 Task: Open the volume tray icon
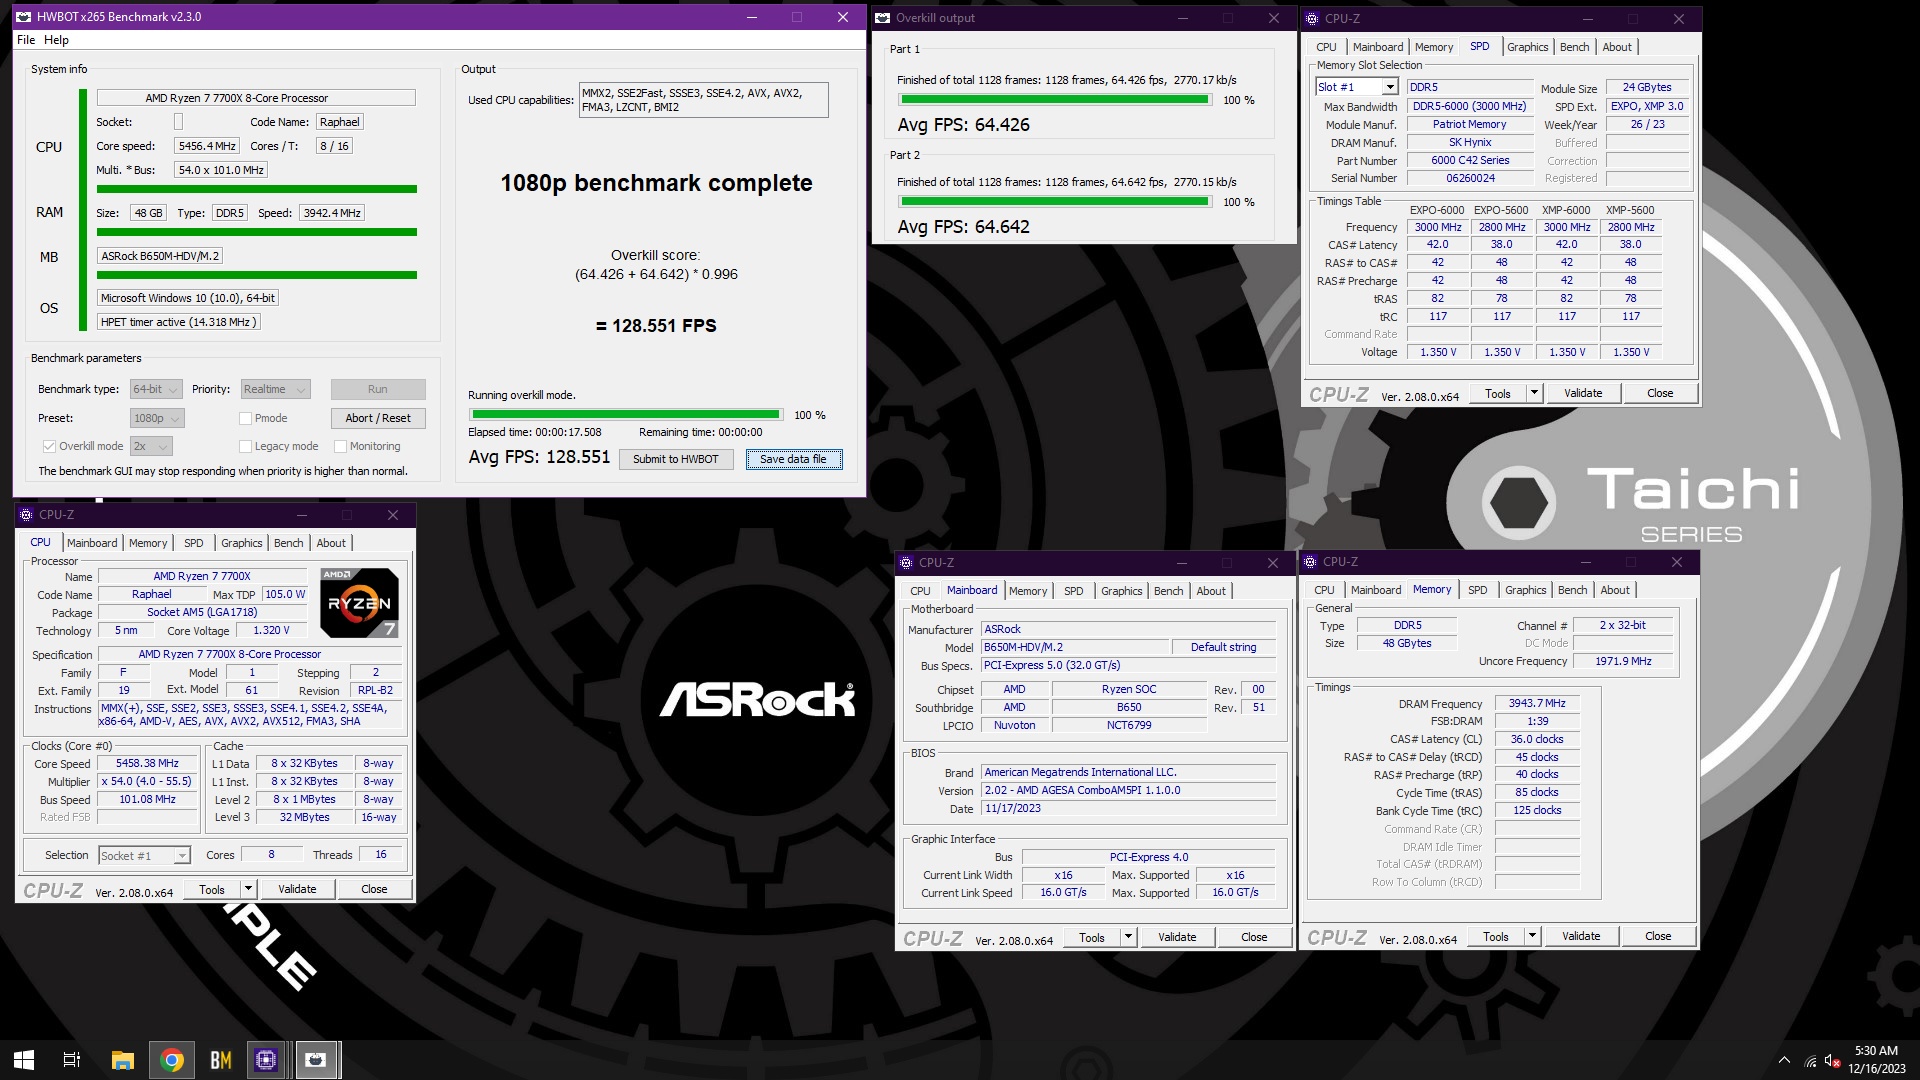1832,1060
